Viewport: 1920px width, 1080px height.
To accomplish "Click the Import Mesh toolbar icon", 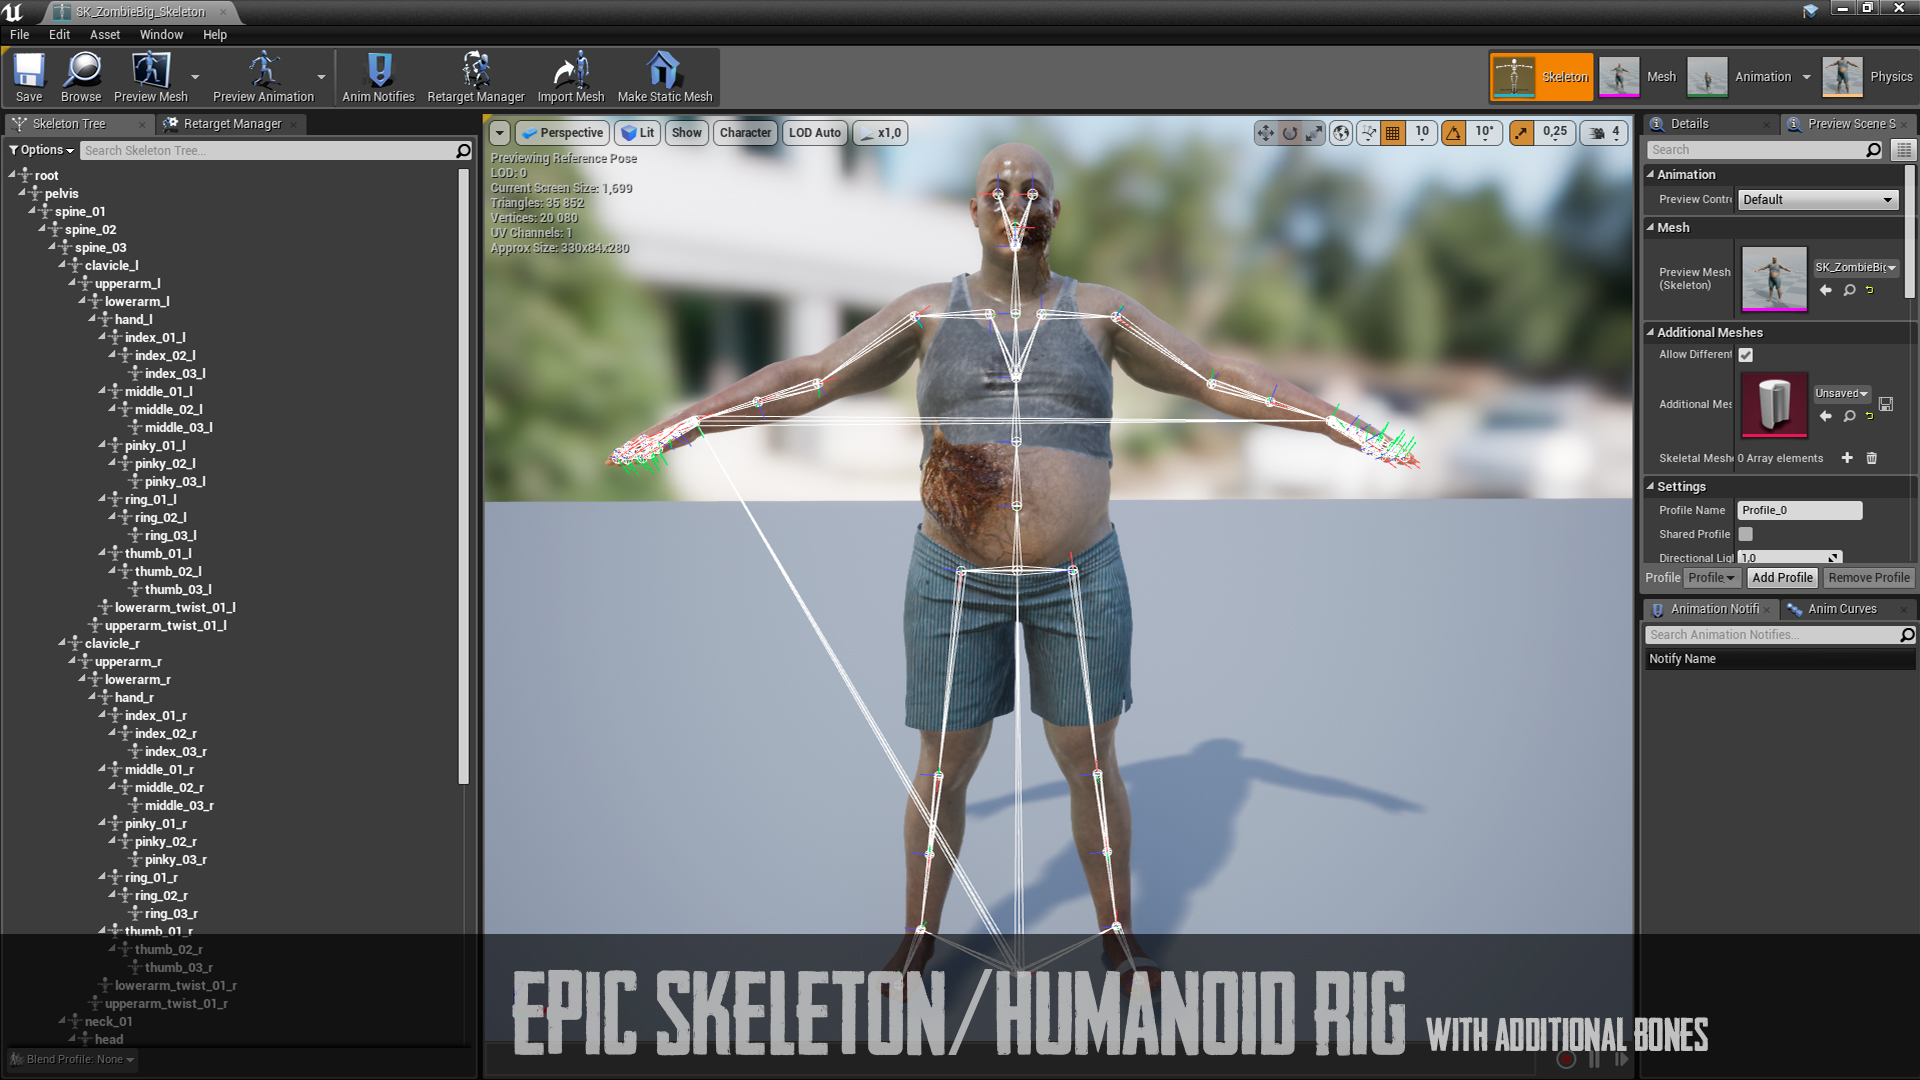I will pos(570,78).
